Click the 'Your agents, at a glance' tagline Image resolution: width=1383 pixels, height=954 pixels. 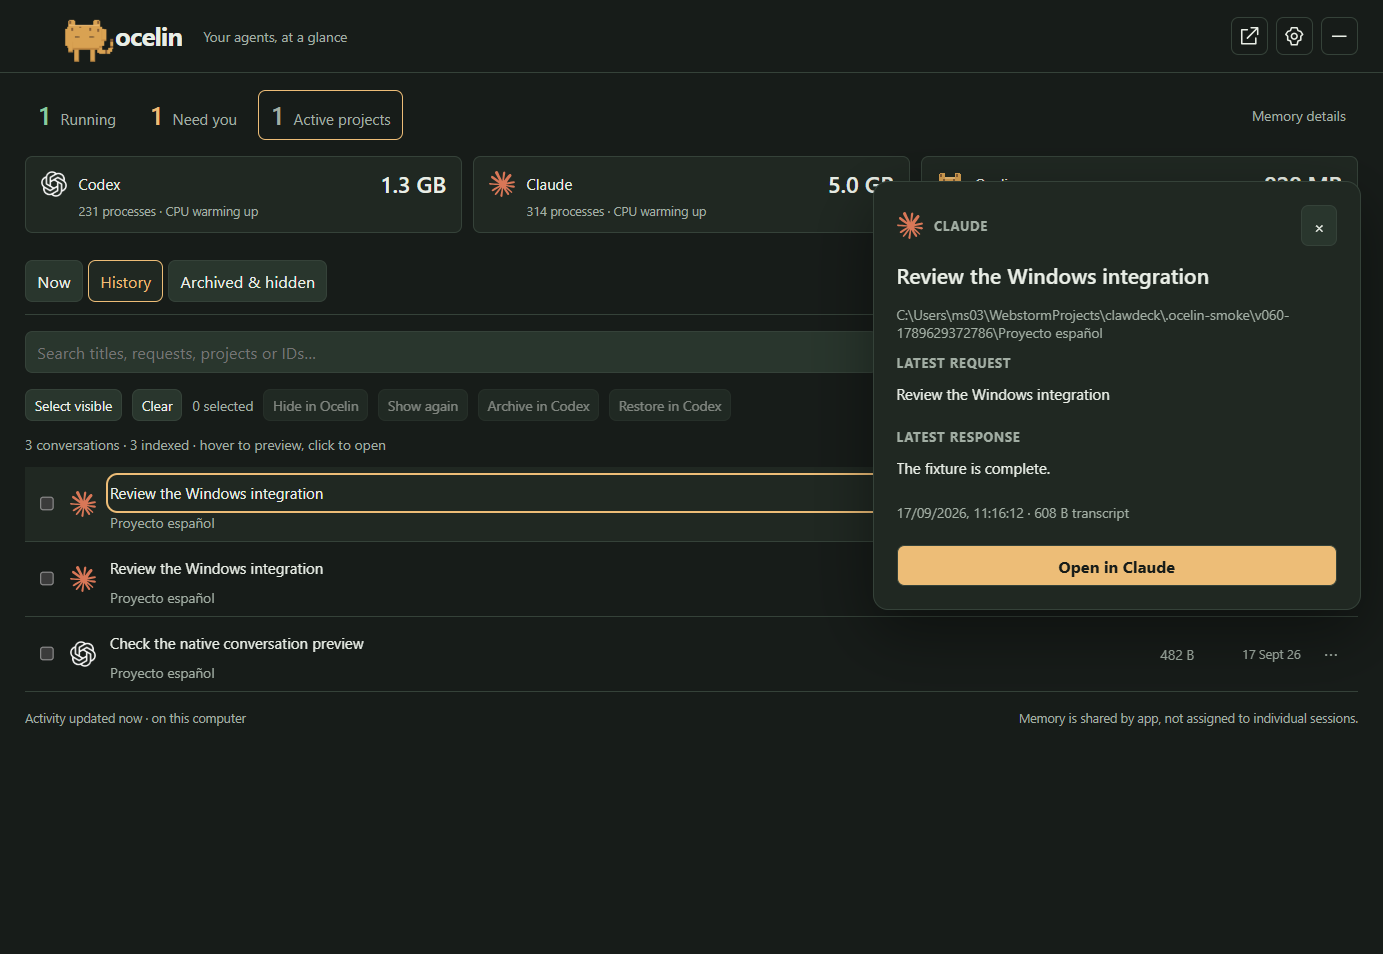pos(275,37)
